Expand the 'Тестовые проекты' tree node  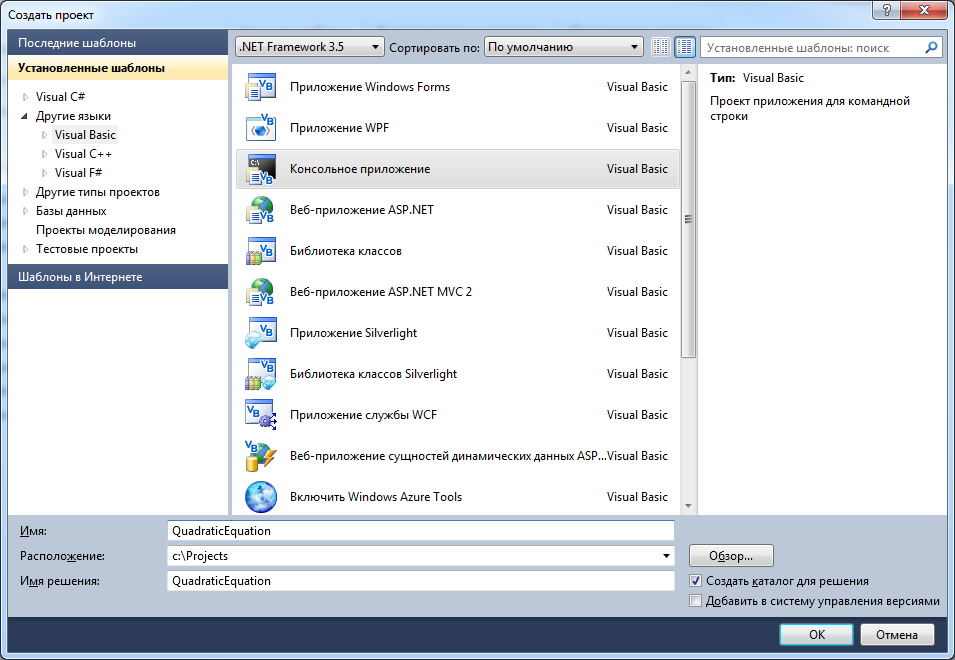point(25,249)
